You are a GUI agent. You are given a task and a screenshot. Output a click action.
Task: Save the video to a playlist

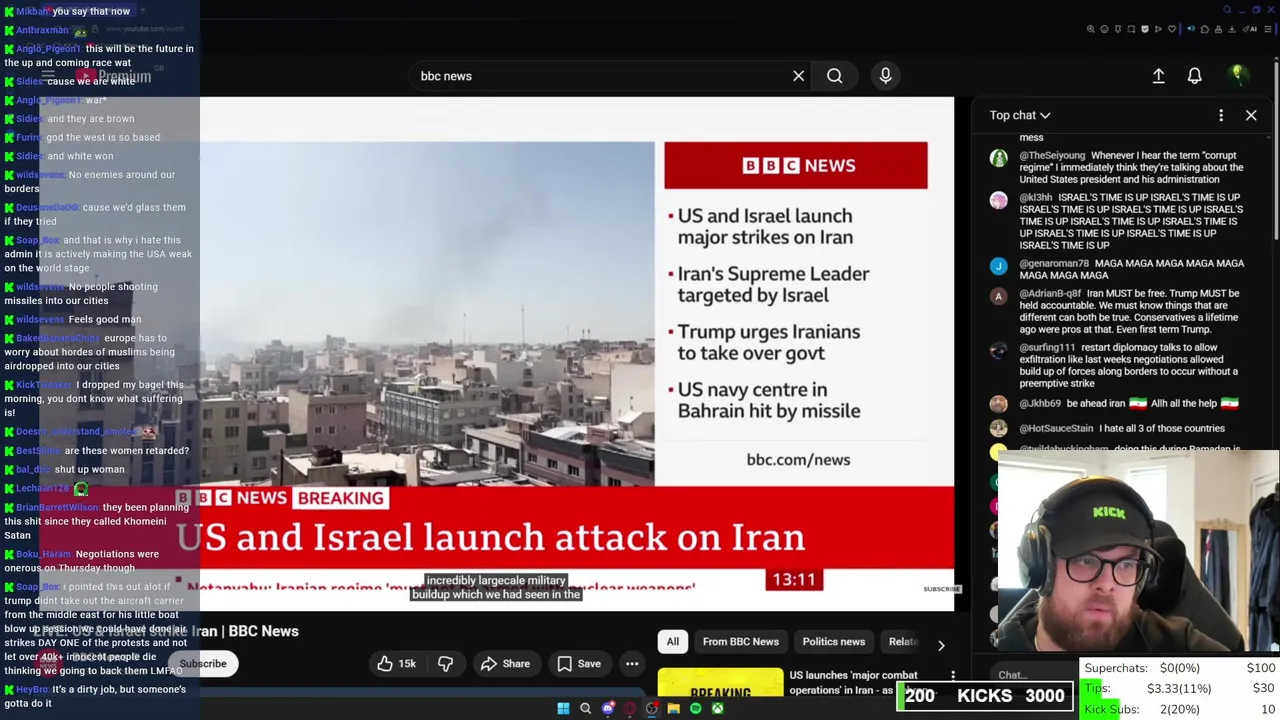578,663
